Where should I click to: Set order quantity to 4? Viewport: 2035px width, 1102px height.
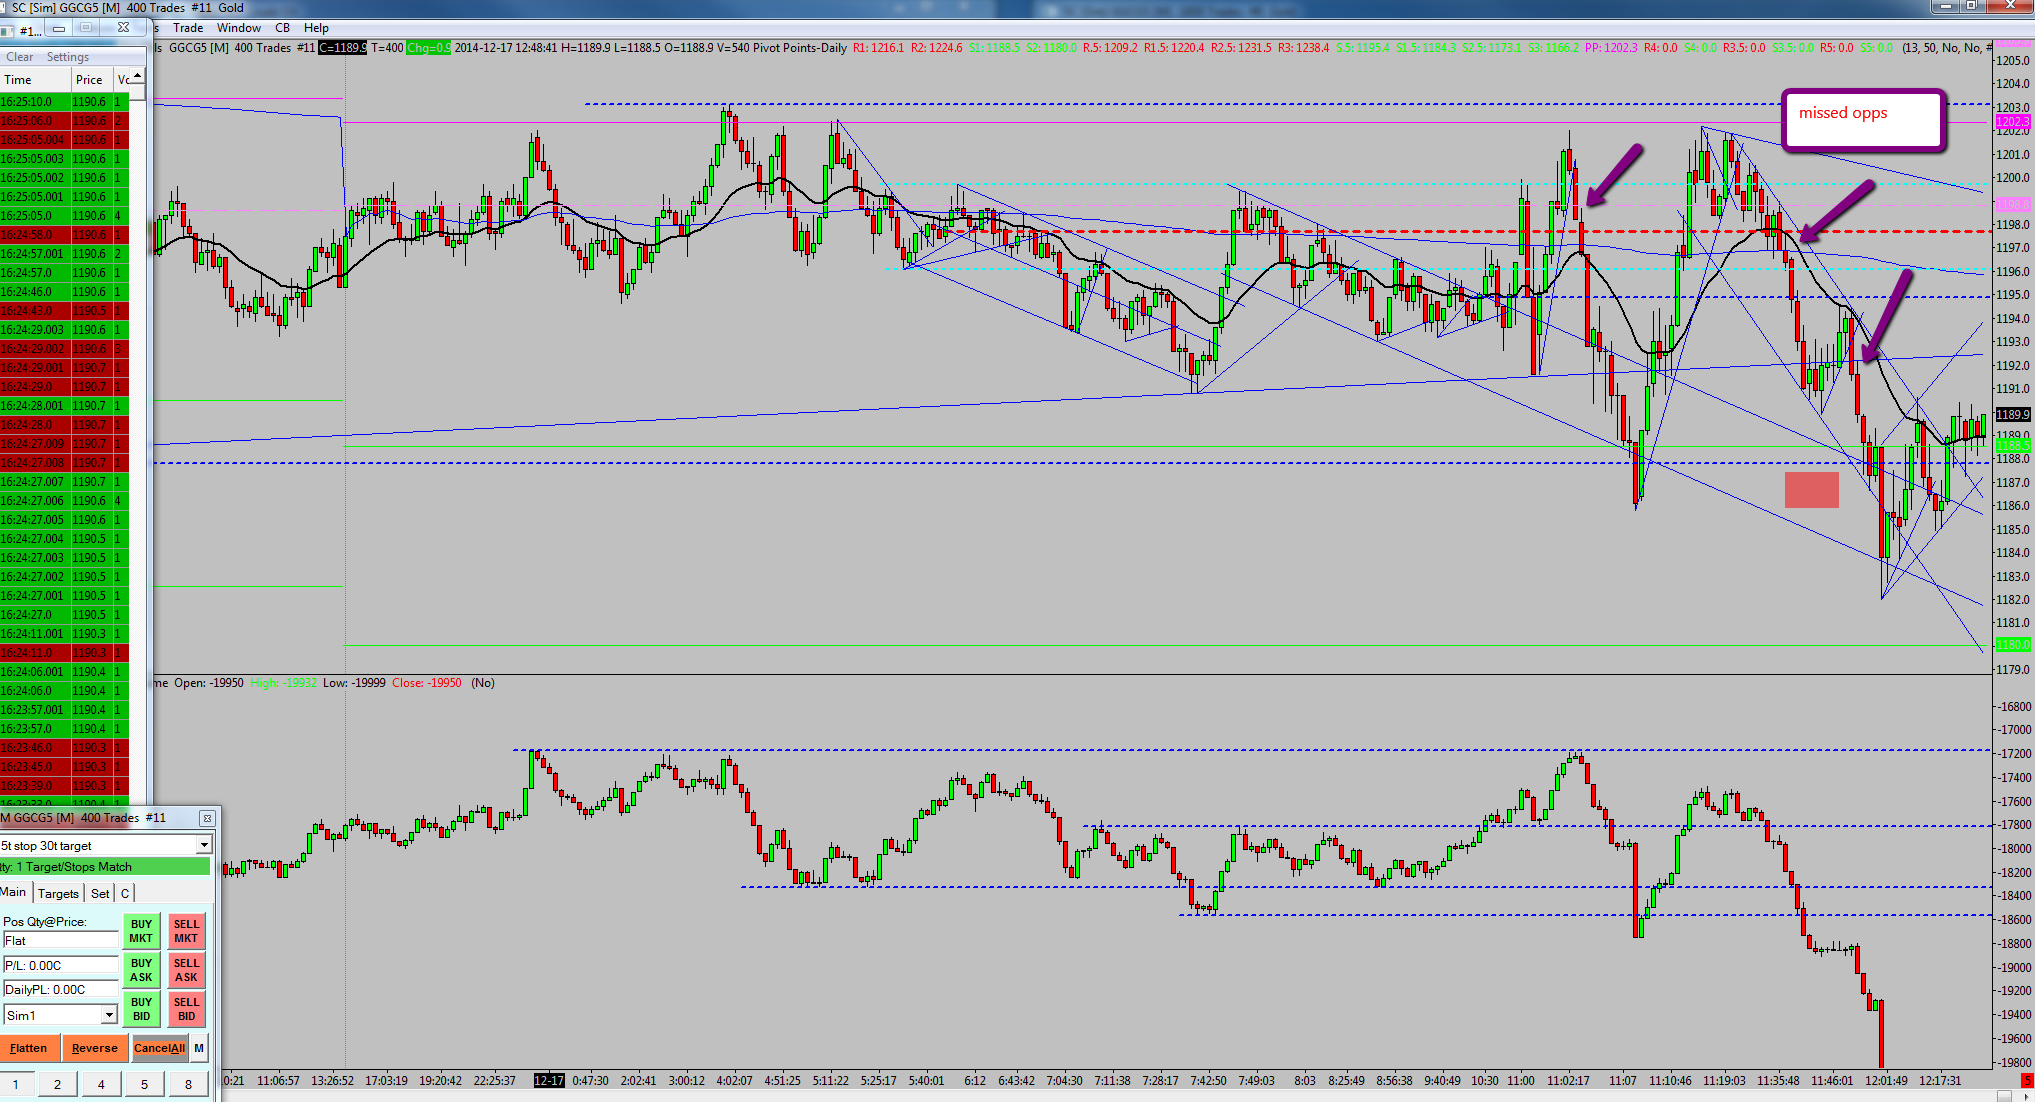tap(101, 1084)
